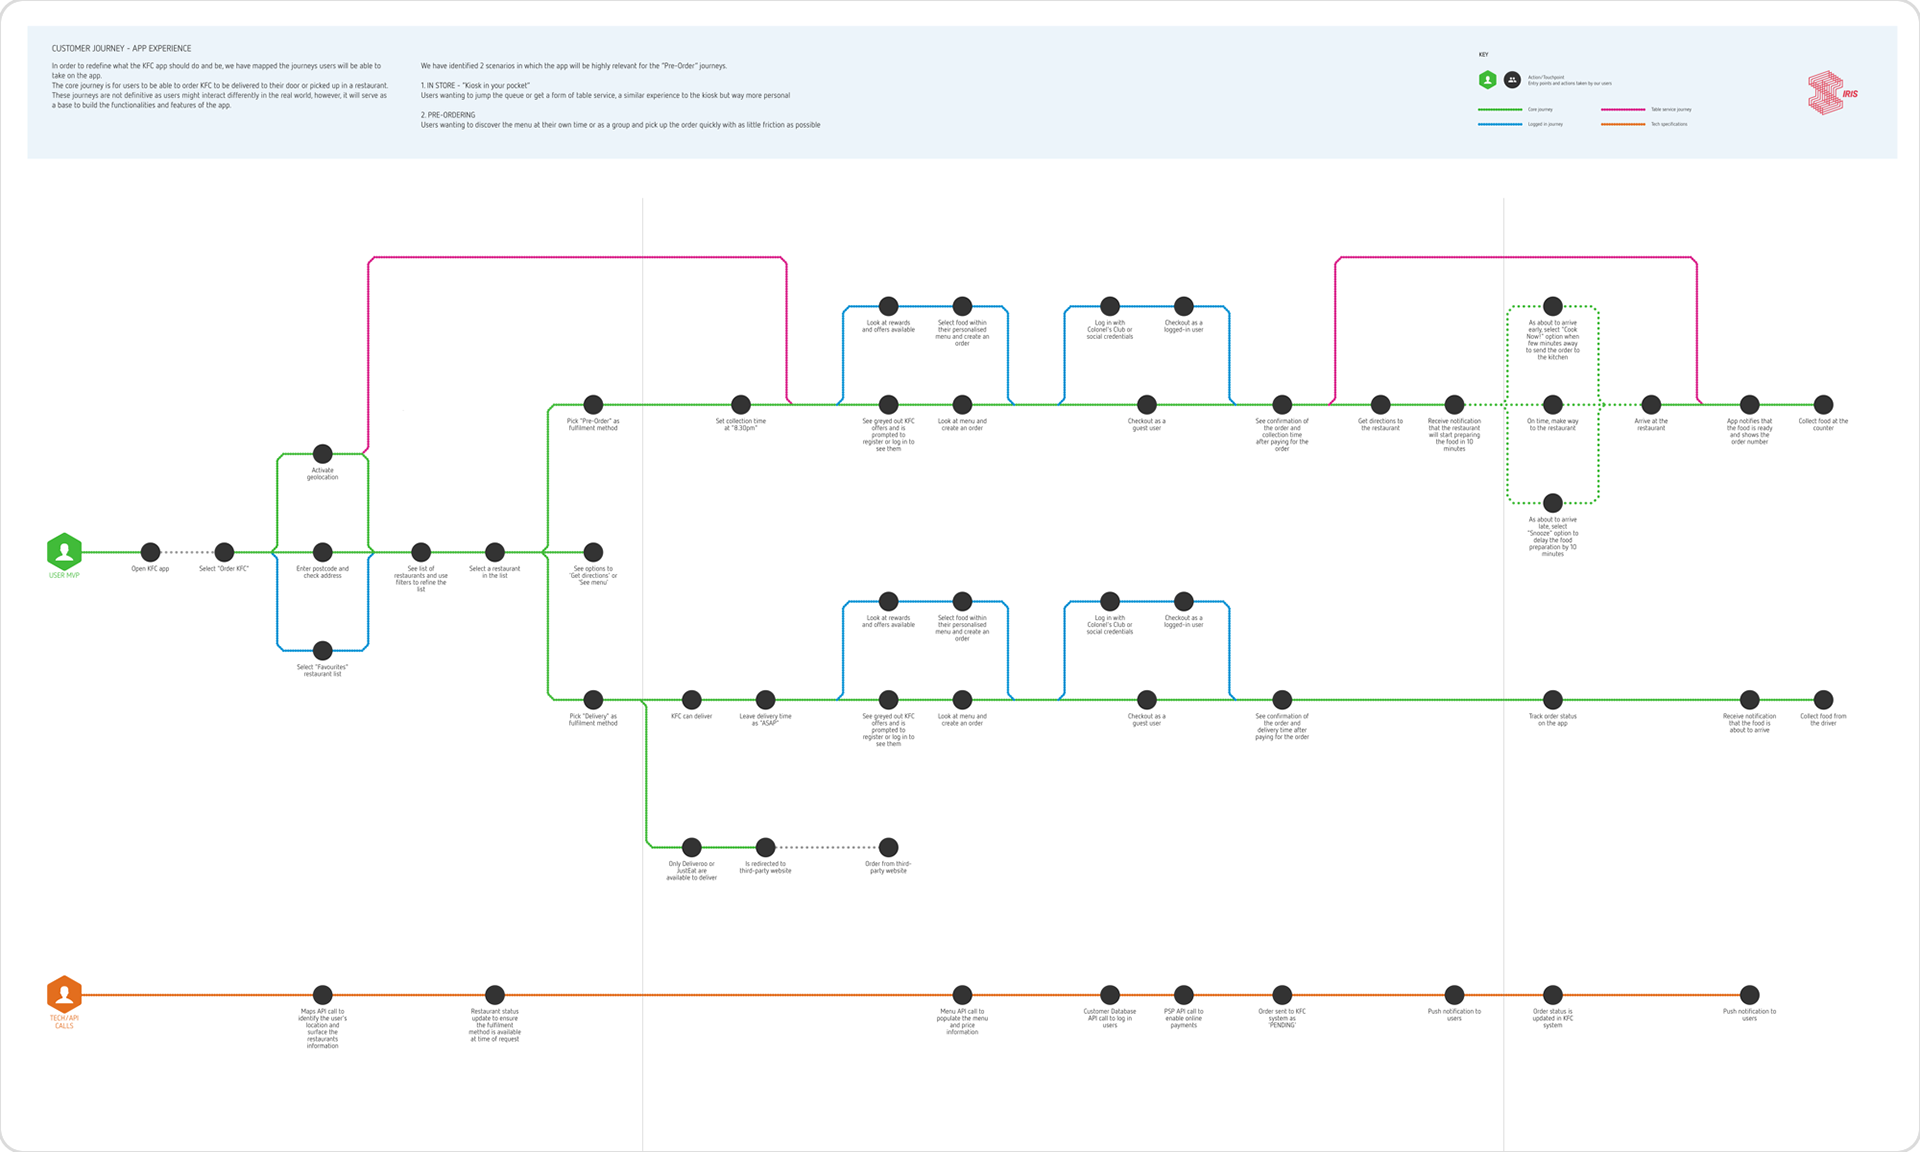The height and width of the screenshot is (1152, 1920).
Task: Click the 'Collect food at the counter' node
Action: [x=1823, y=405]
